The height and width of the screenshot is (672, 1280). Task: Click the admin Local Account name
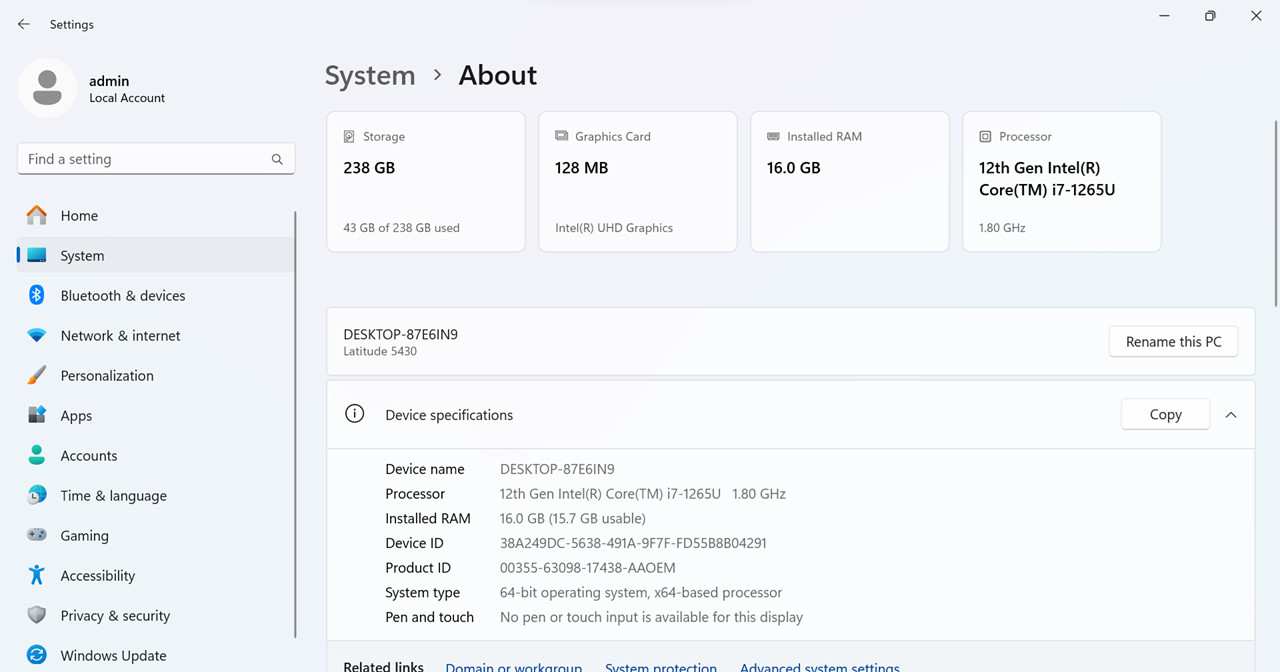pos(126,89)
